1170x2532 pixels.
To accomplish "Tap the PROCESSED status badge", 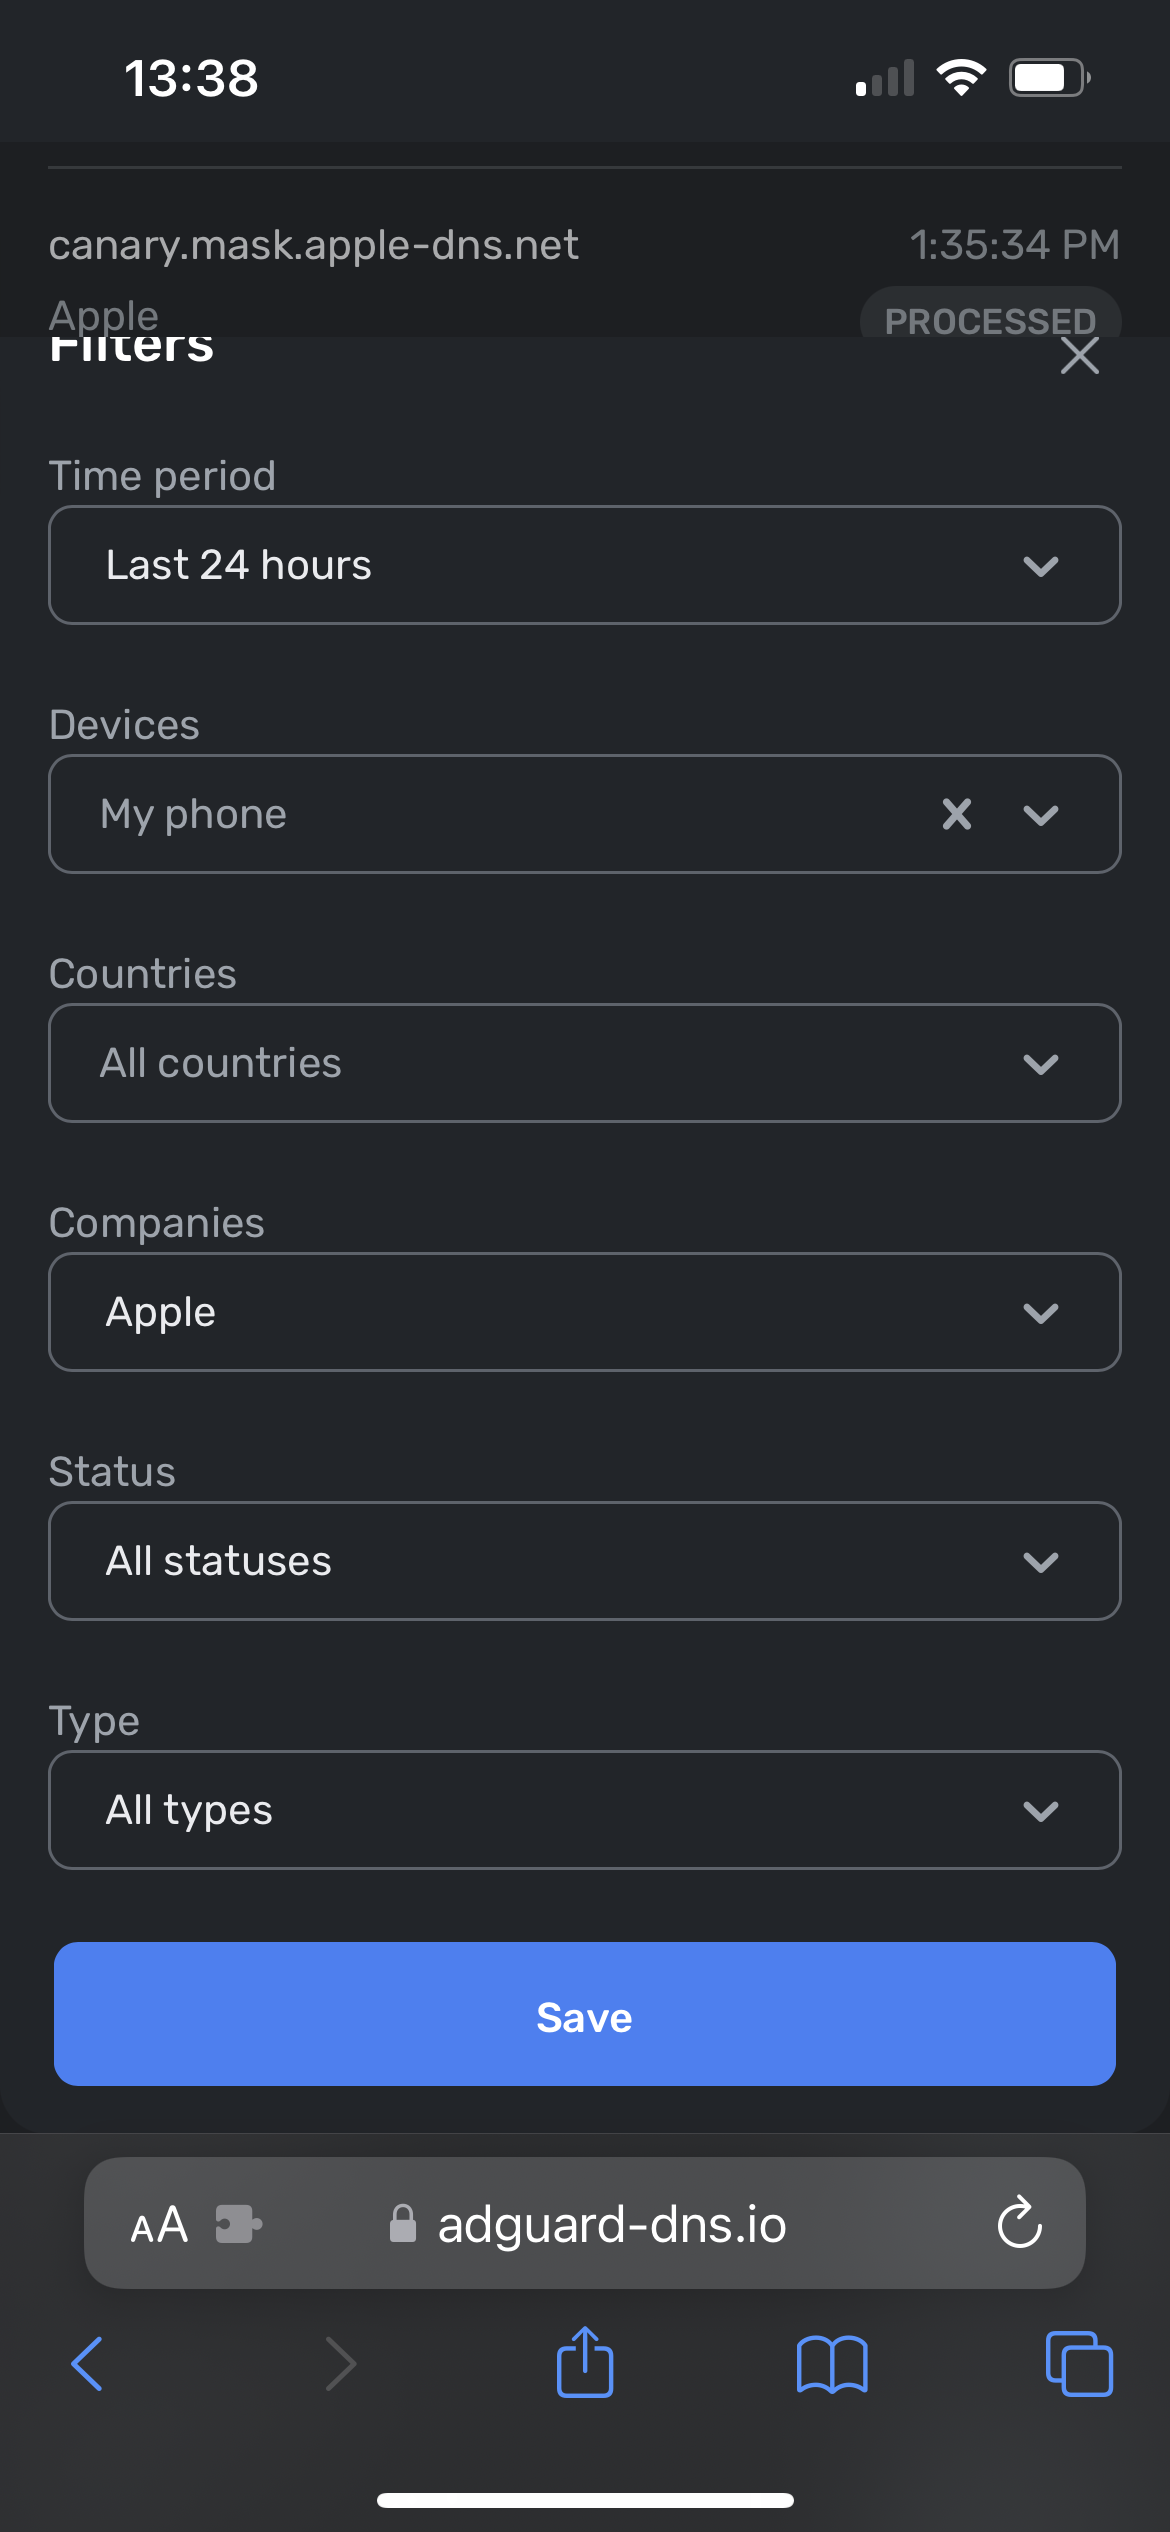I will click(x=990, y=321).
